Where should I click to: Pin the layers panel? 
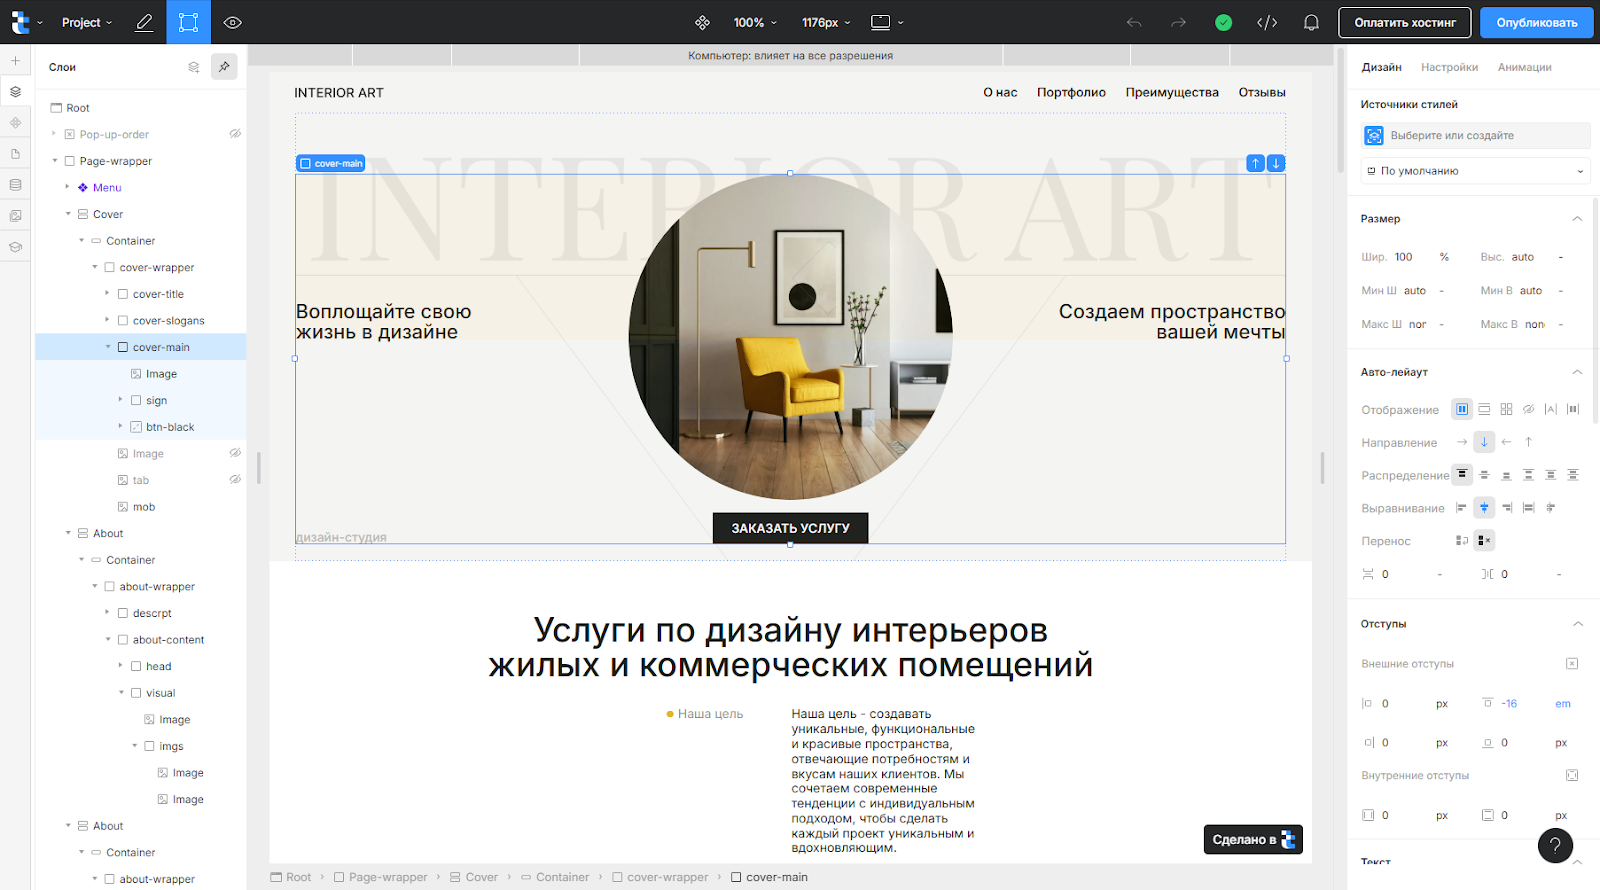click(224, 67)
